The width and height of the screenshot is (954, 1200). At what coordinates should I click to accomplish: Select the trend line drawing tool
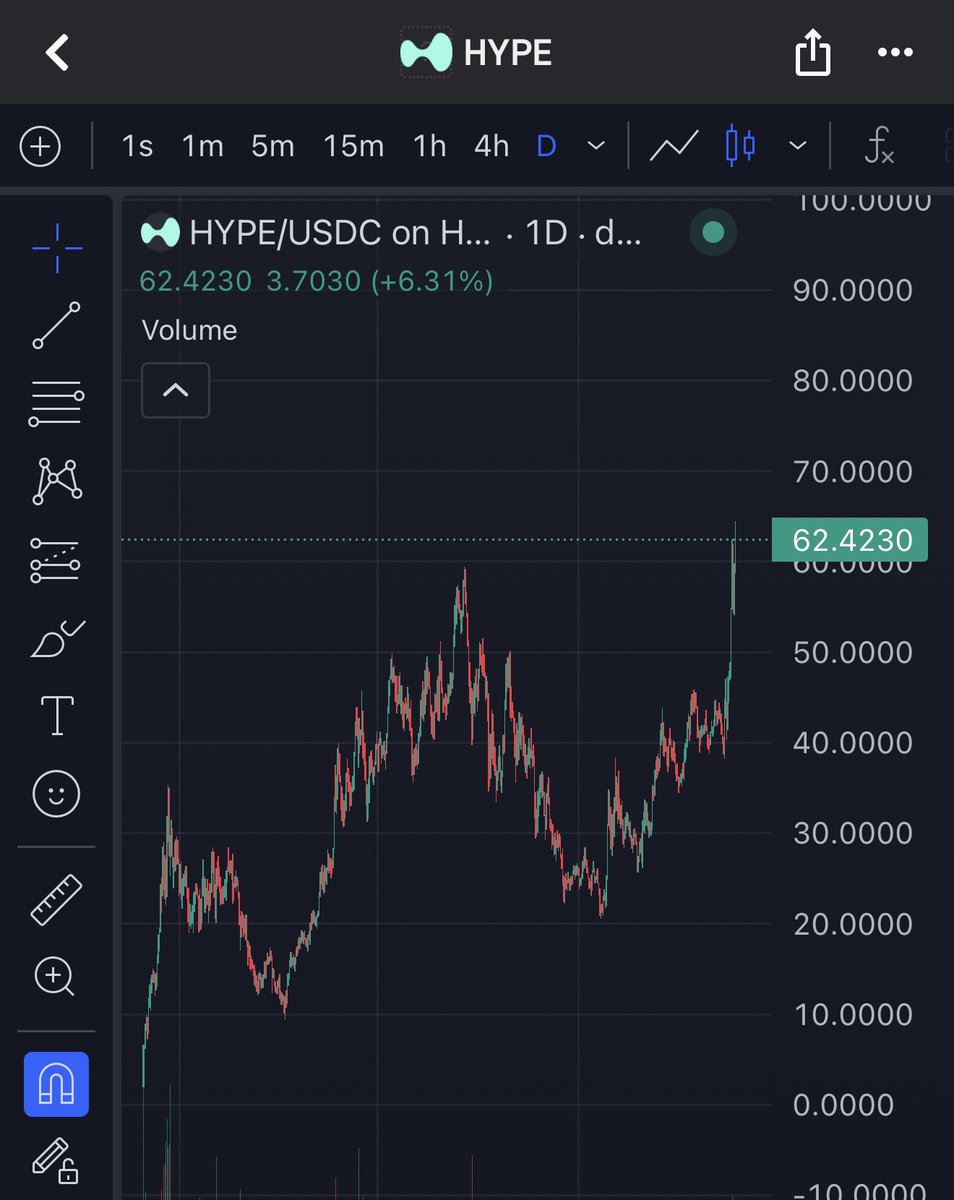tap(57, 325)
